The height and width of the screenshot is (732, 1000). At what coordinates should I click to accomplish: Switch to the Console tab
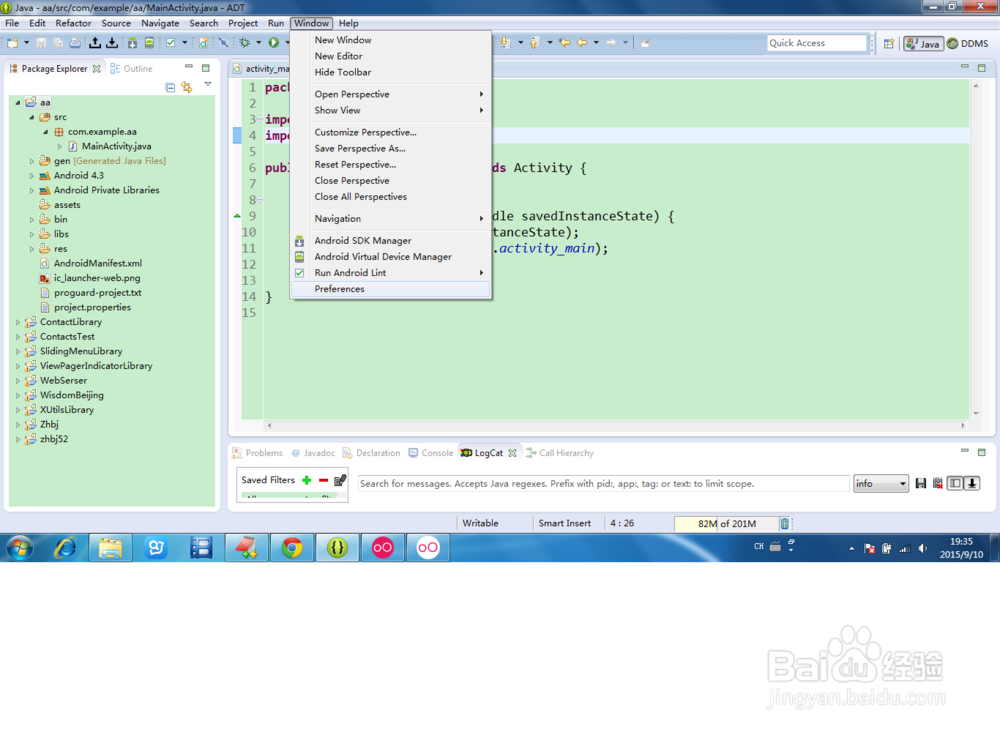coord(430,453)
